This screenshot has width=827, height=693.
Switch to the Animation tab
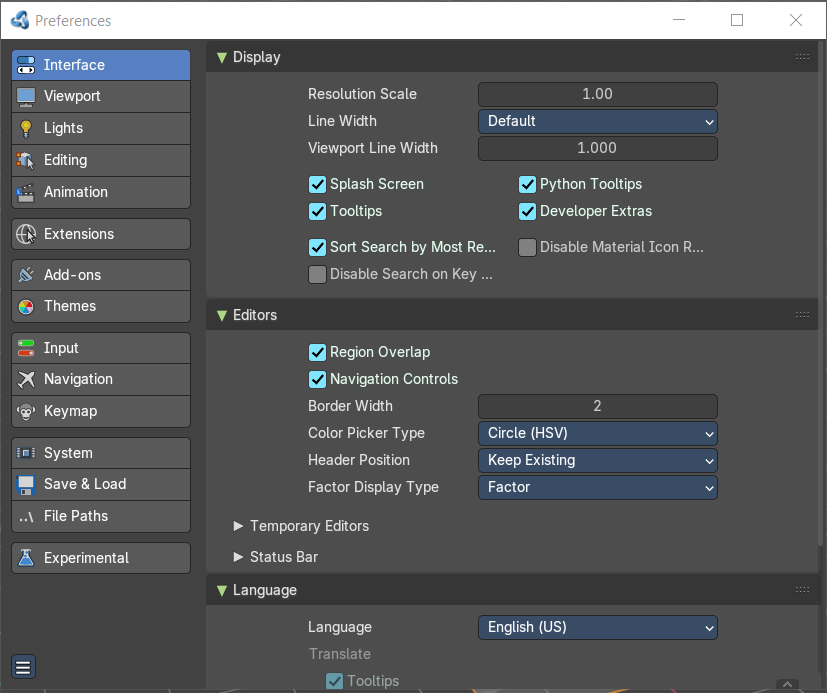[x=101, y=192]
